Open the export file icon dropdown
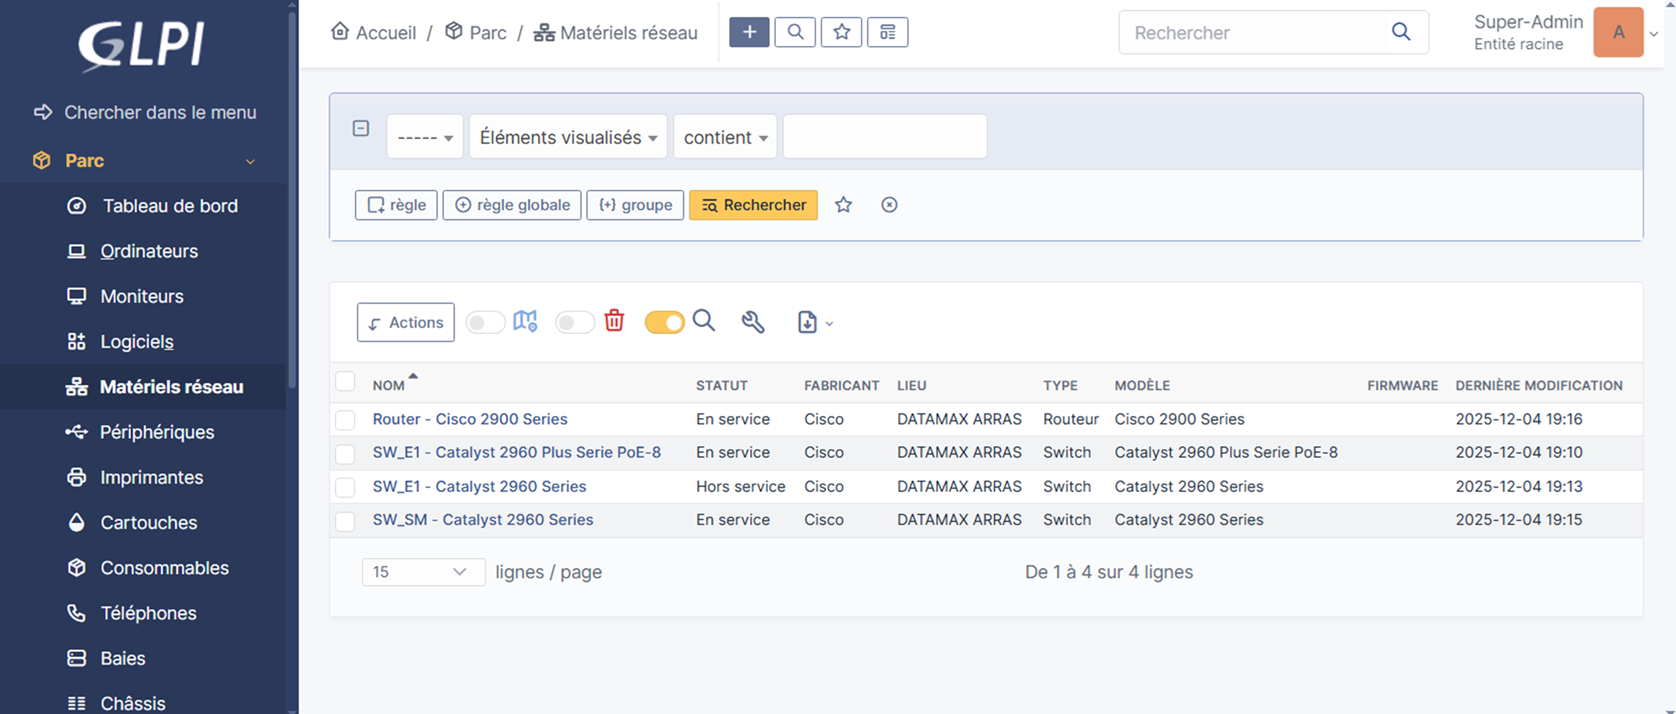1676x714 pixels. 815,322
